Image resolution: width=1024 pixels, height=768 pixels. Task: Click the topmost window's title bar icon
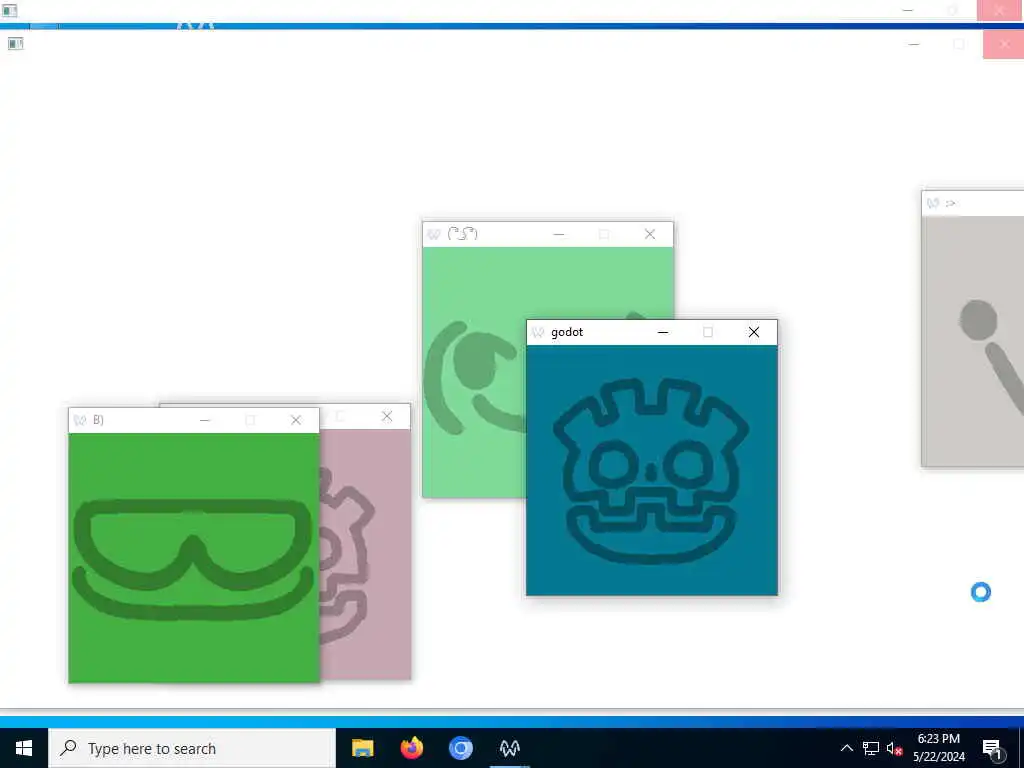tap(10, 10)
